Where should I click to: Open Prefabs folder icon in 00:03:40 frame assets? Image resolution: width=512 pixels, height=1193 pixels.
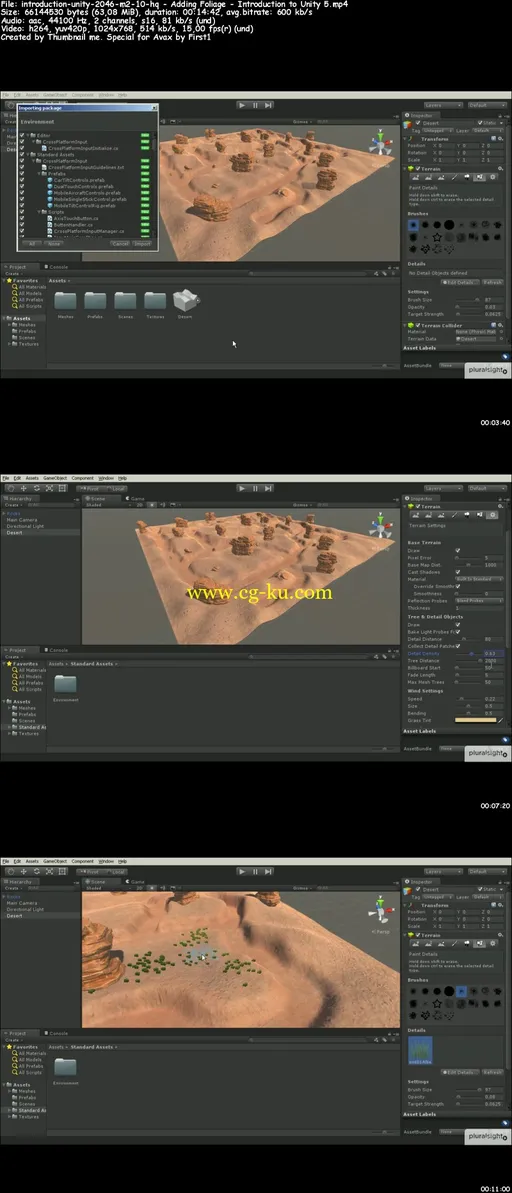click(95, 303)
